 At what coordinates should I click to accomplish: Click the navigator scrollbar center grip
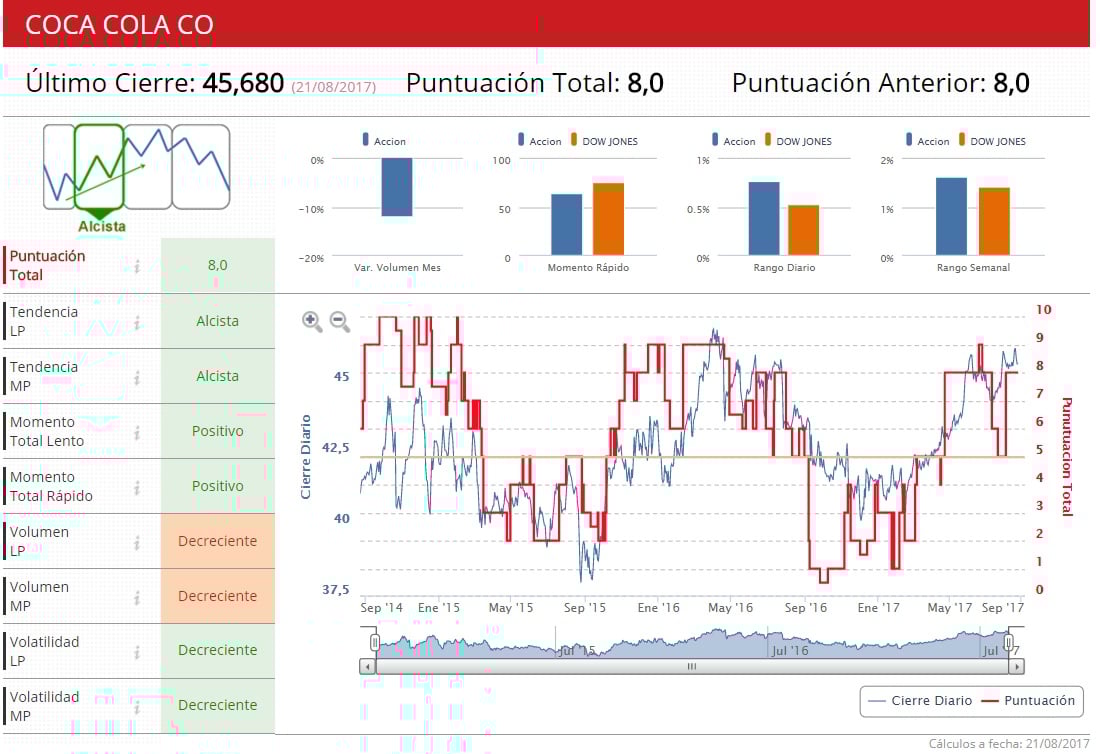point(692,666)
